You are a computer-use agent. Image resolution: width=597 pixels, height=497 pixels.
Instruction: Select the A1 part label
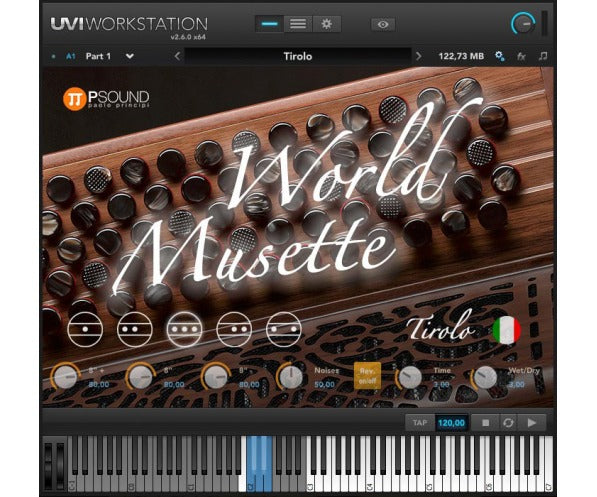point(71,56)
